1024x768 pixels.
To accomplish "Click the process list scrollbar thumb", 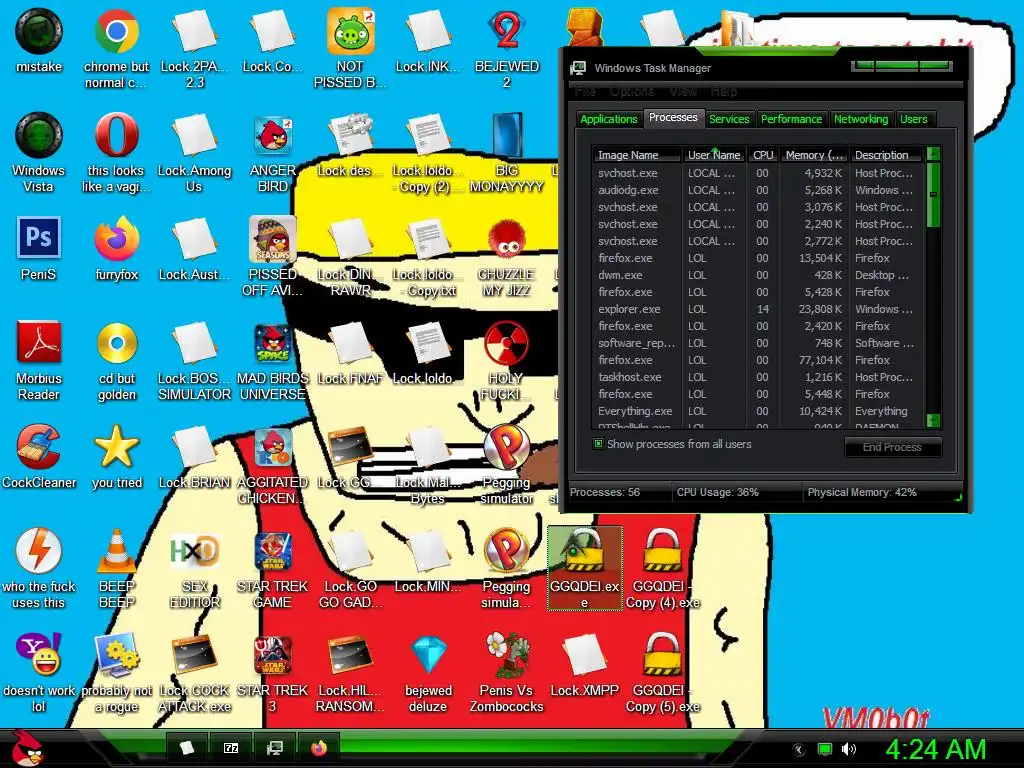I will [x=933, y=195].
